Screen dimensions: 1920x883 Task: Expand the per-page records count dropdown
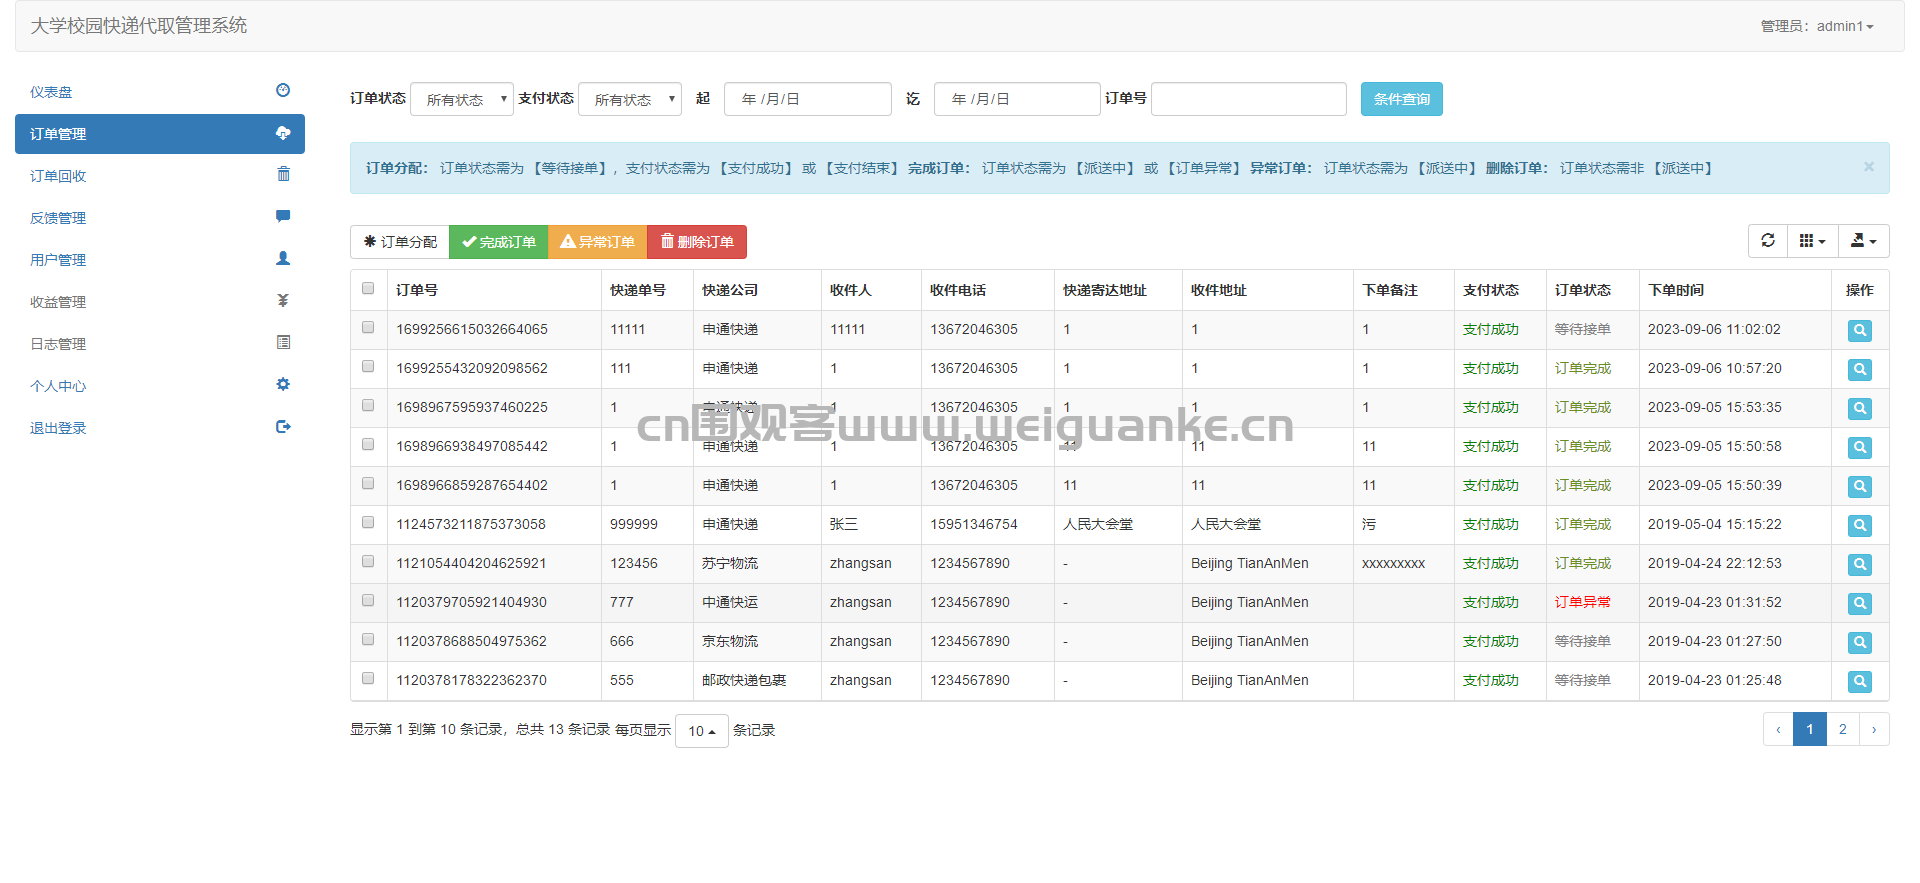click(x=702, y=731)
